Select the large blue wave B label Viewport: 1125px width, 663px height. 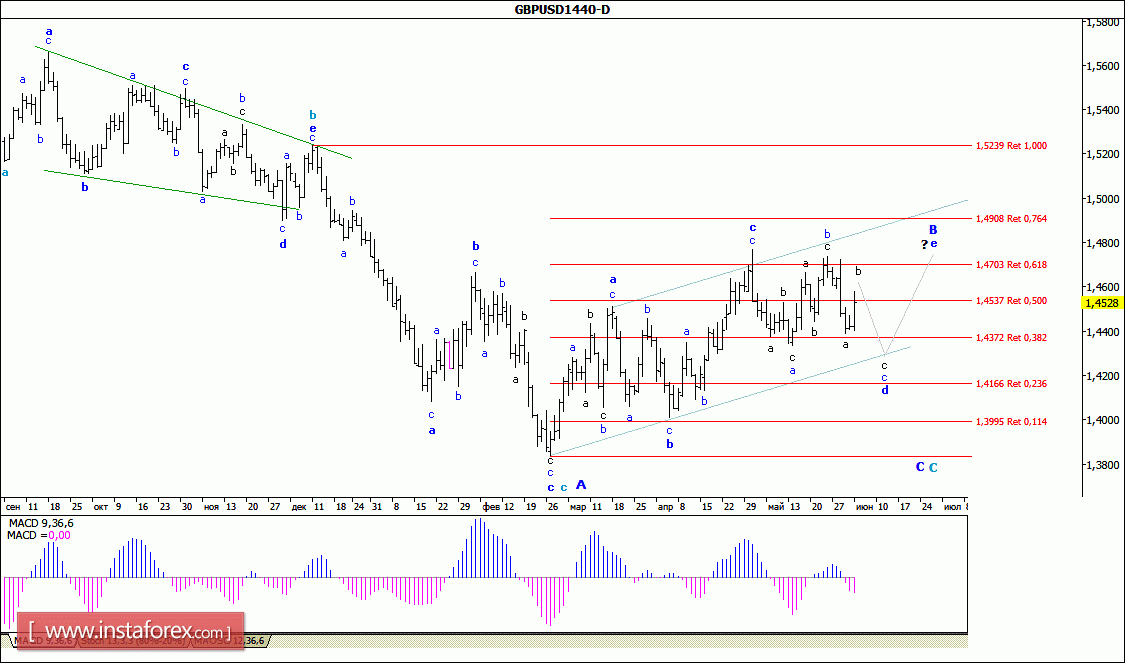click(933, 230)
